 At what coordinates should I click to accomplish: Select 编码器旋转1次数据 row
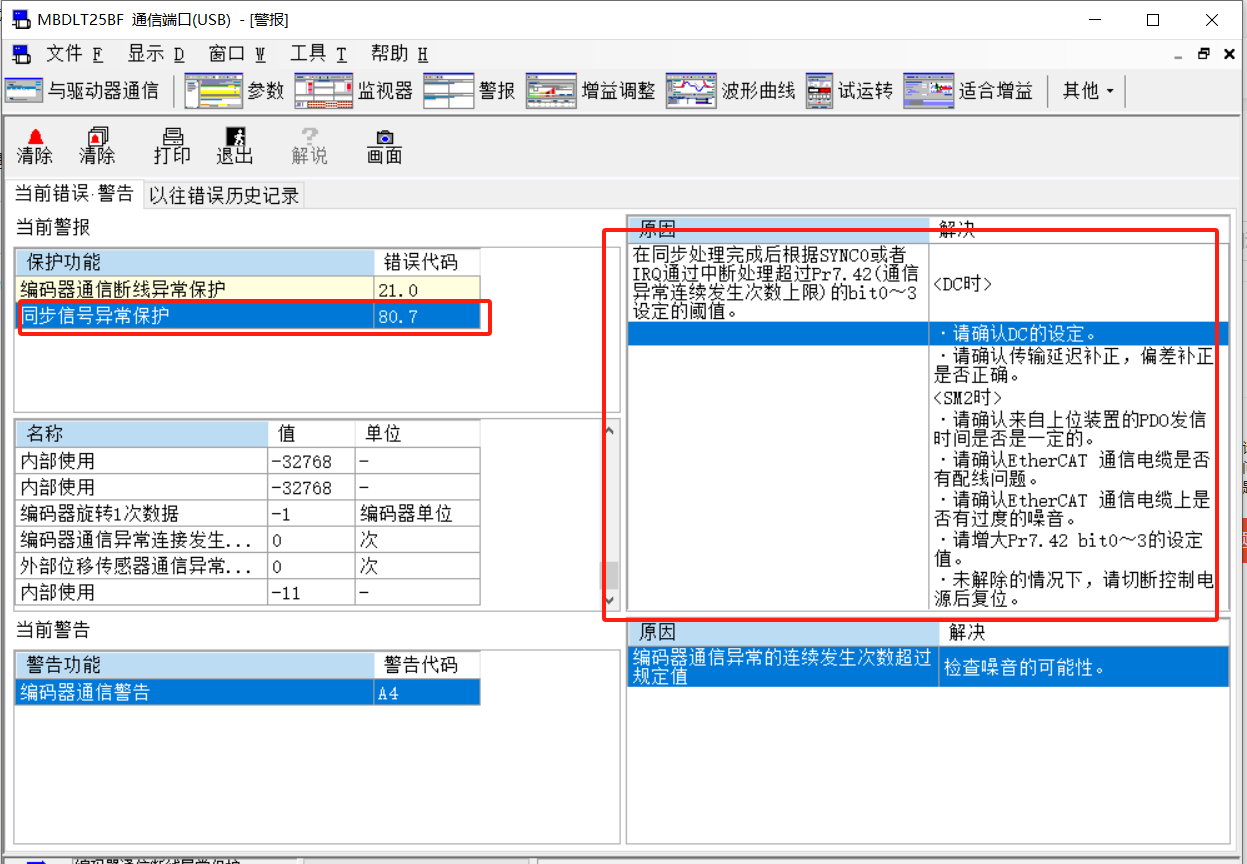coord(247,513)
